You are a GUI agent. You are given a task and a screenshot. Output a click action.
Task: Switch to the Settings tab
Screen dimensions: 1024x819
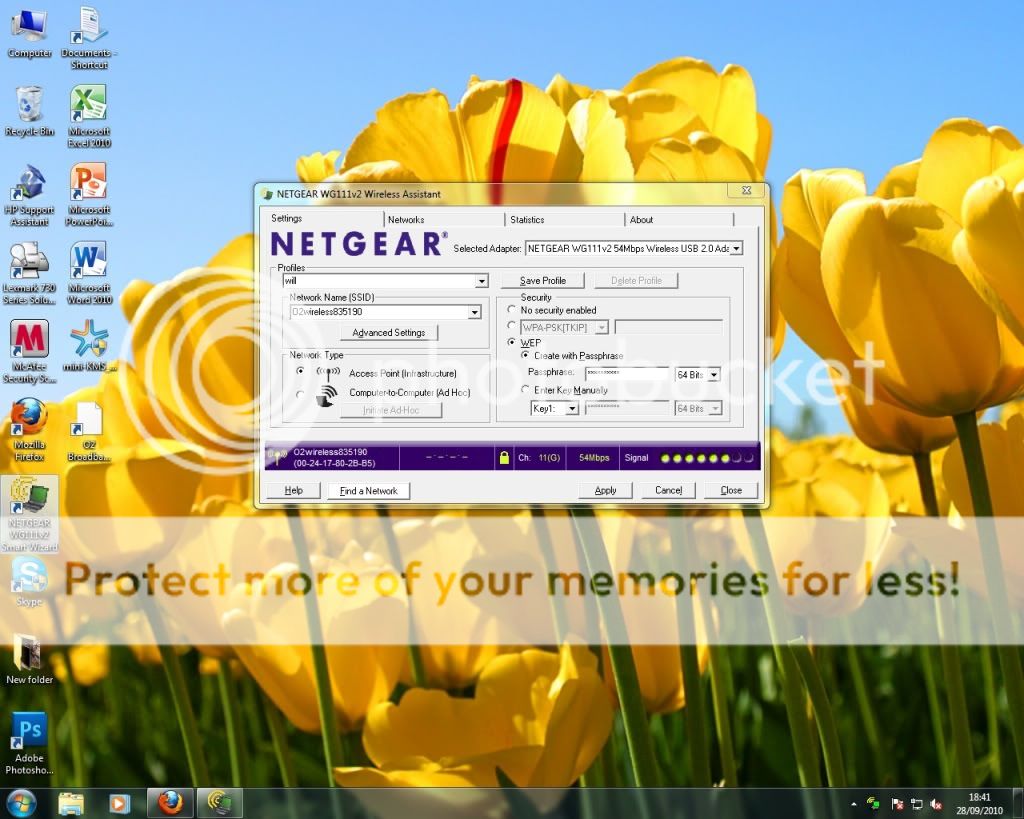(x=287, y=218)
